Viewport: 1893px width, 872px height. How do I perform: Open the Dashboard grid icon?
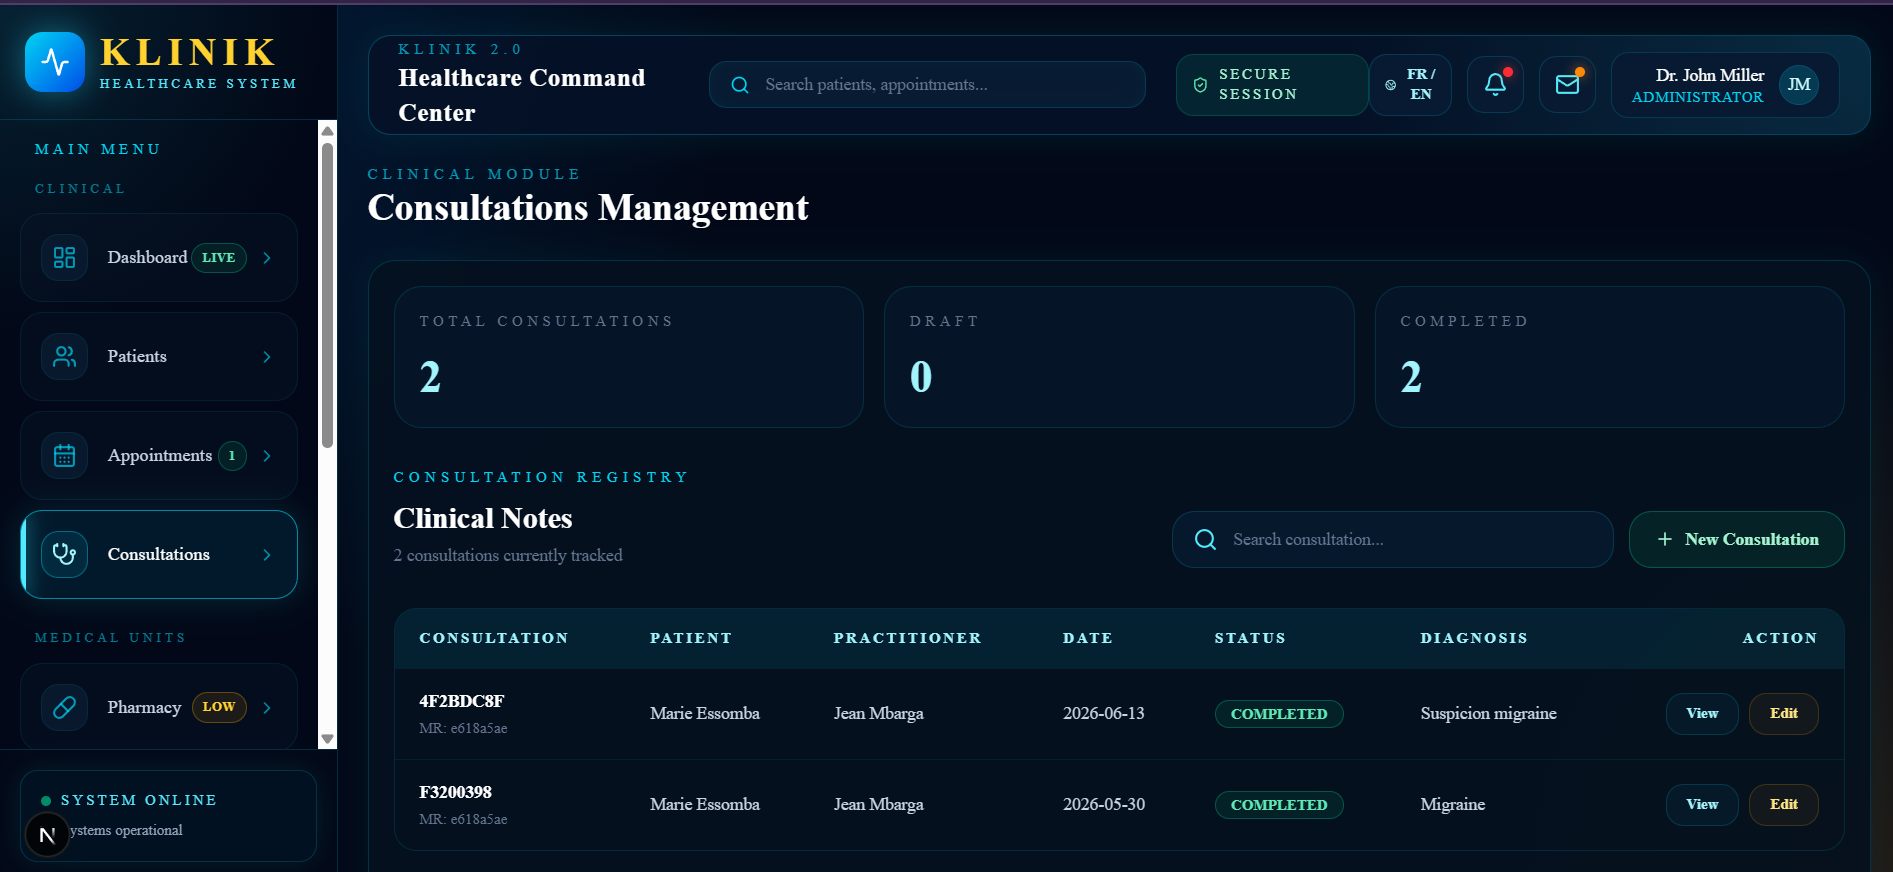65,258
